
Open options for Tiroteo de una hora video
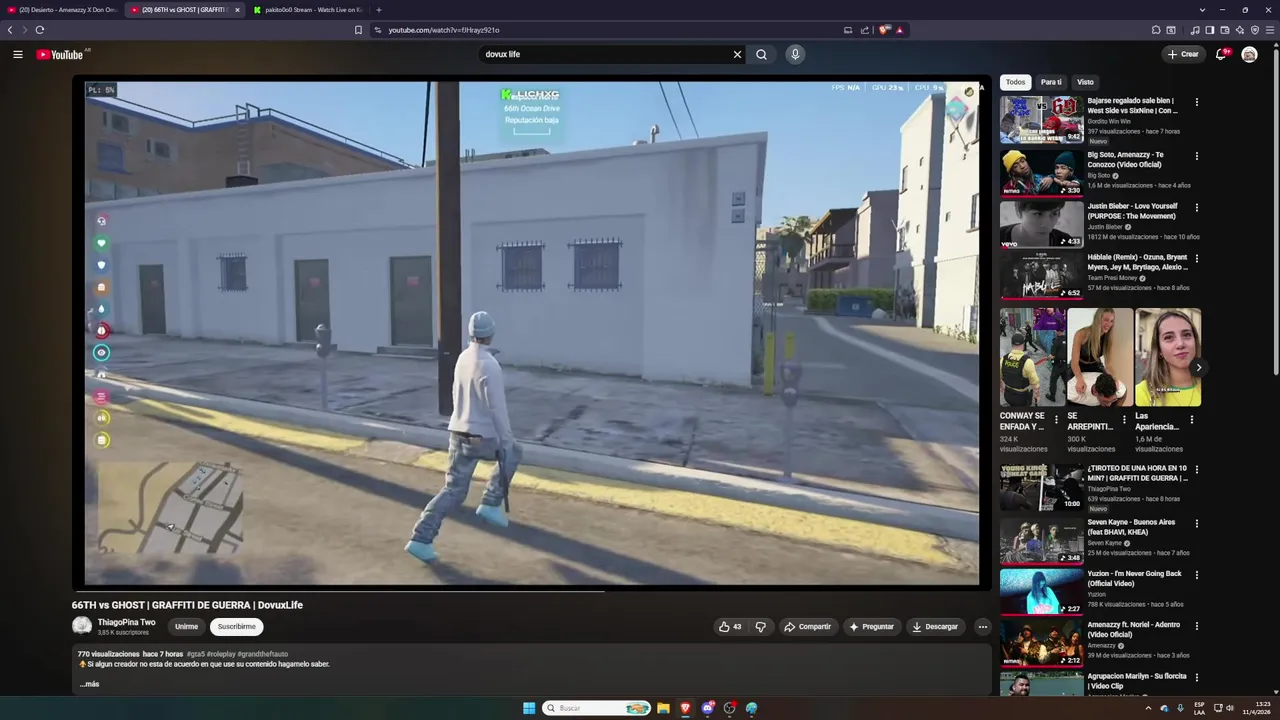(x=1197, y=470)
